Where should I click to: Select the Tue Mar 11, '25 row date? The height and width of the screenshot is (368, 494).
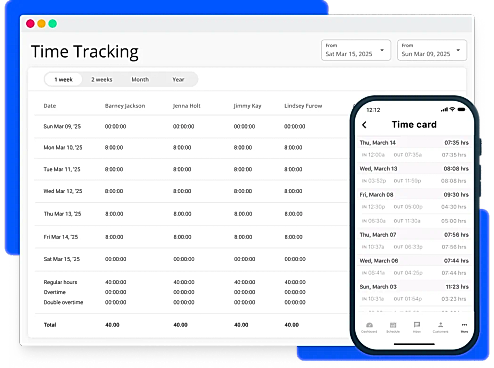[x=62, y=169]
